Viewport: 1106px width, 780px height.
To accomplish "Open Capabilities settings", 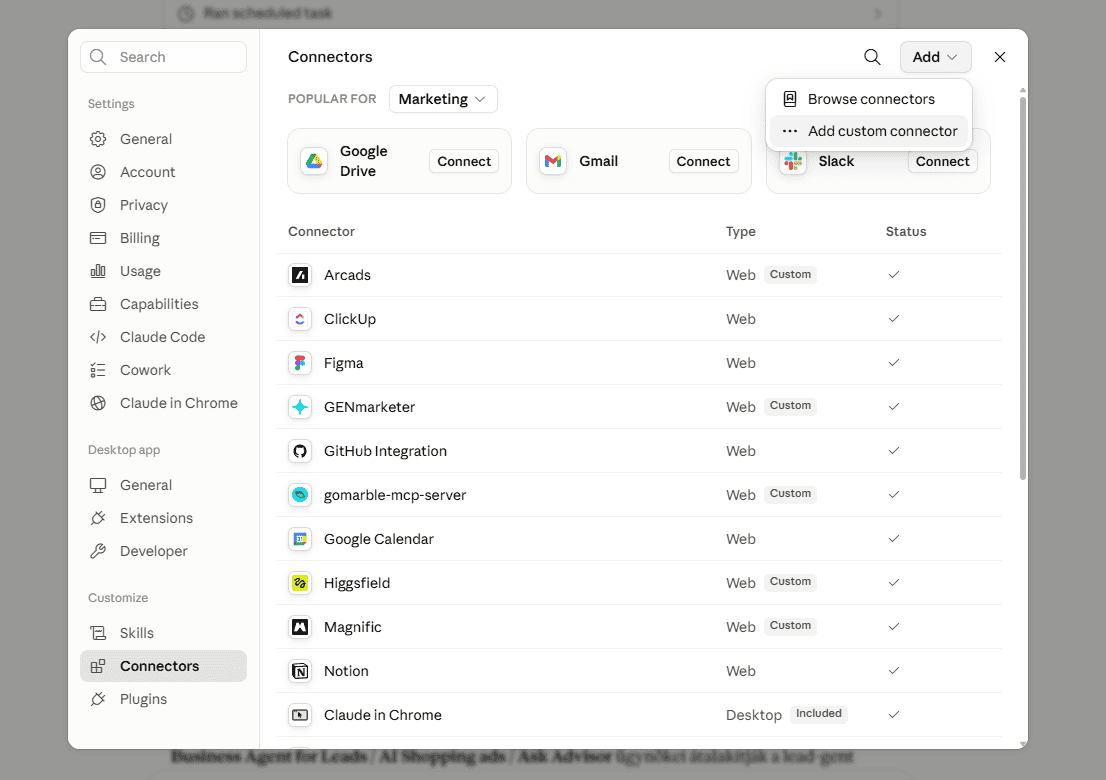I will [x=164, y=304].
